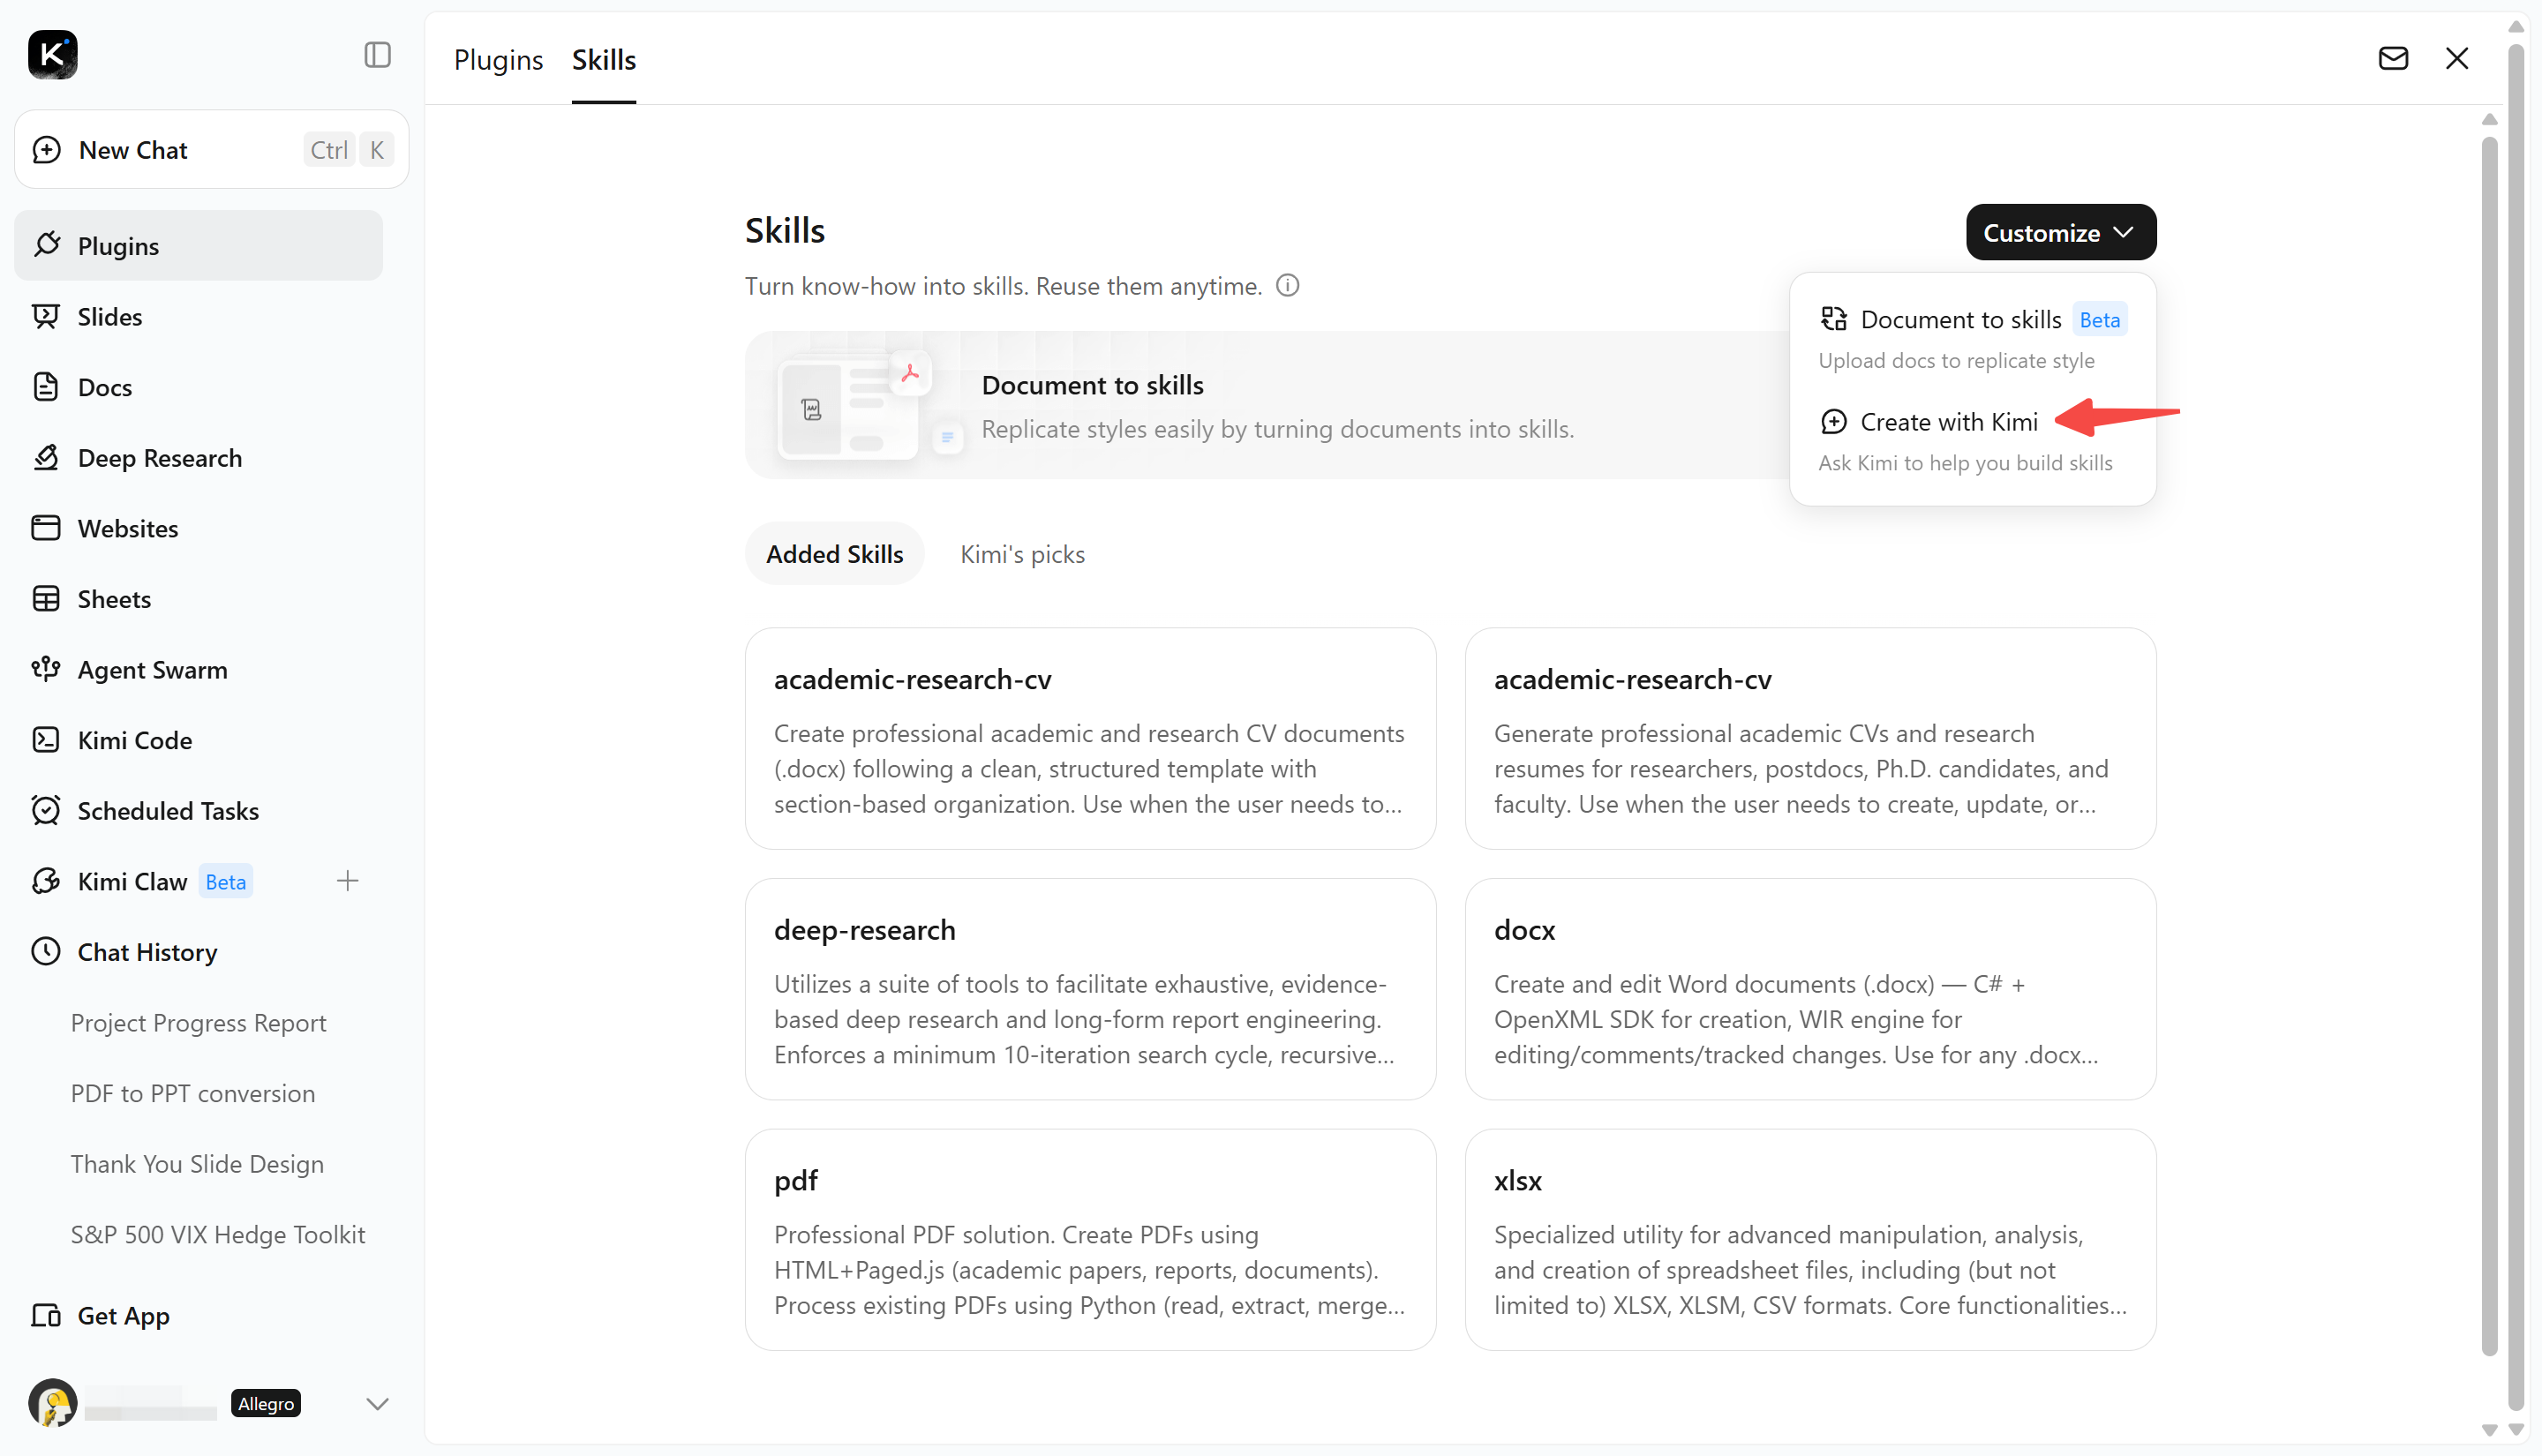The height and width of the screenshot is (1456, 2542).
Task: Expand the Customize dropdown button
Action: pos(2061,232)
